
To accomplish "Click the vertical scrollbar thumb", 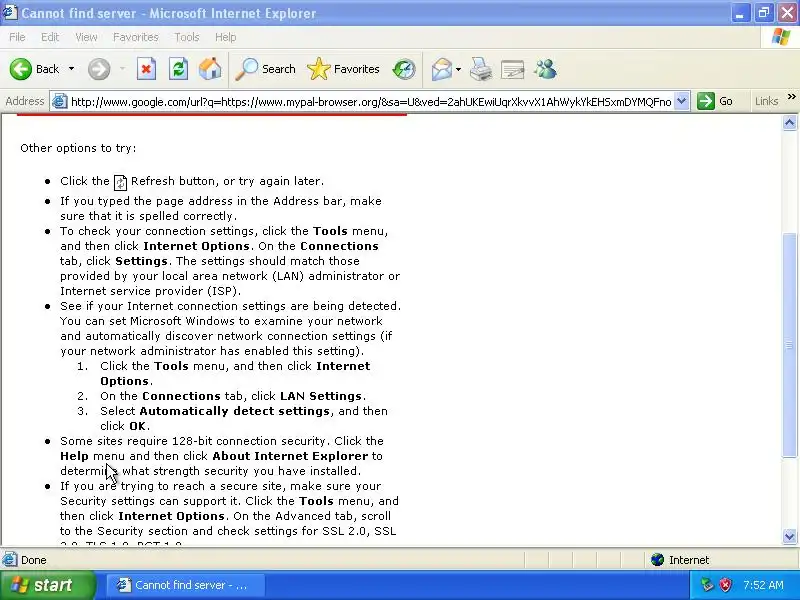I will point(789,345).
